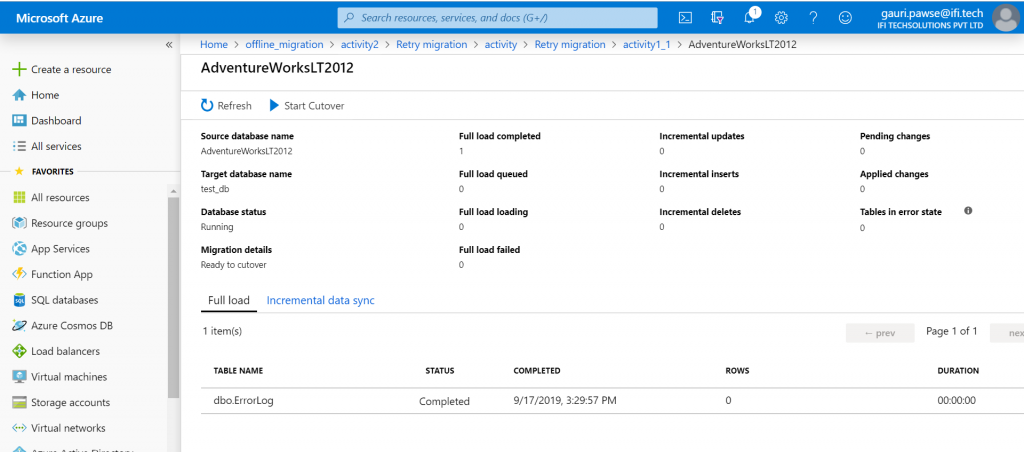Image resolution: width=1024 pixels, height=452 pixels.
Task: Open Virtual machines from the sidebar
Action: (x=69, y=377)
